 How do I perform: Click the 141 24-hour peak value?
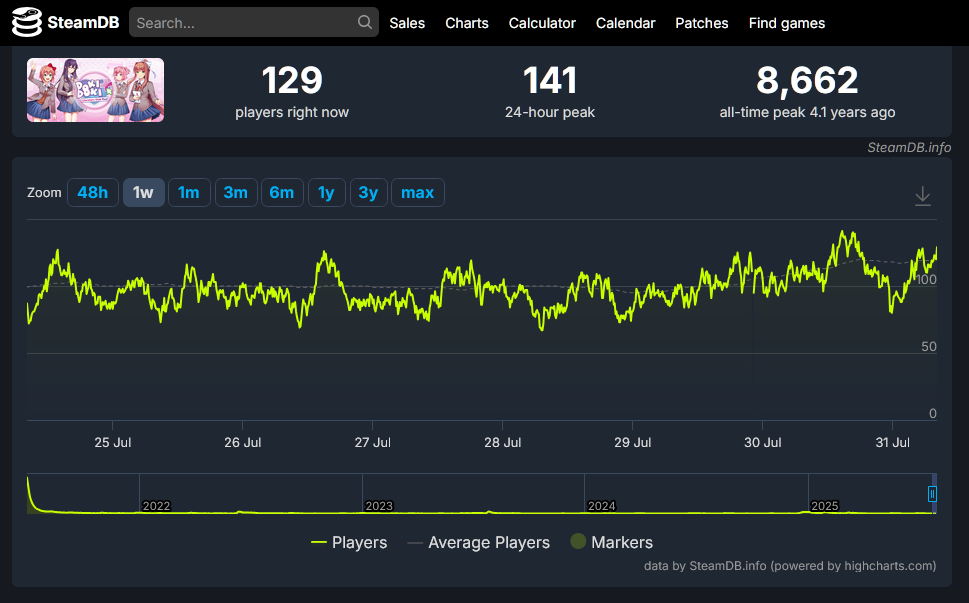(550, 80)
